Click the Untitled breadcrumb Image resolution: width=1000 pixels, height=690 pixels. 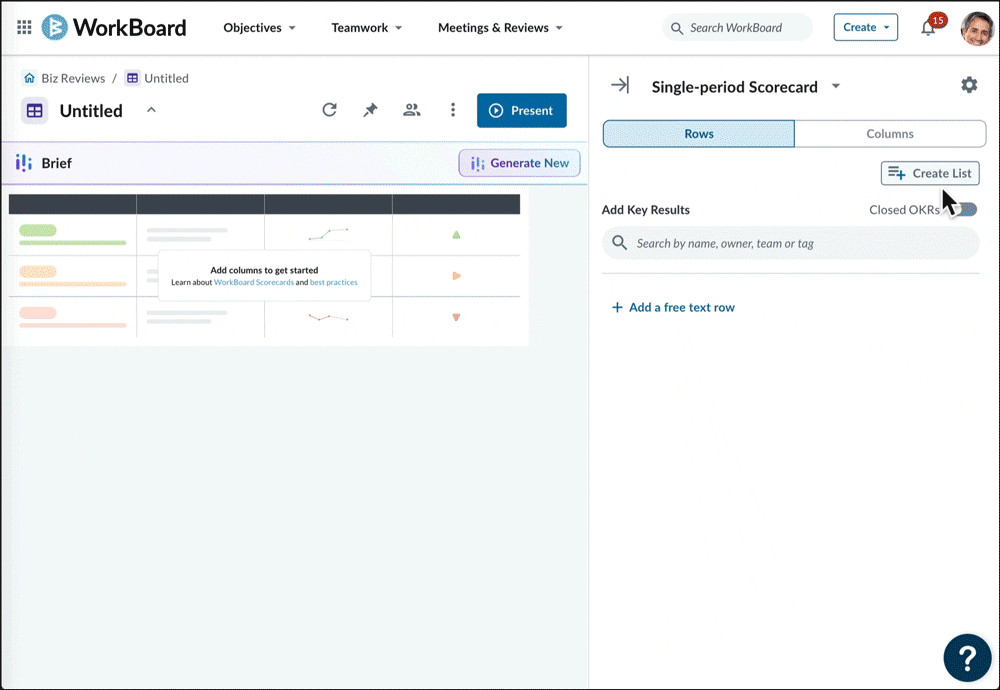166,78
